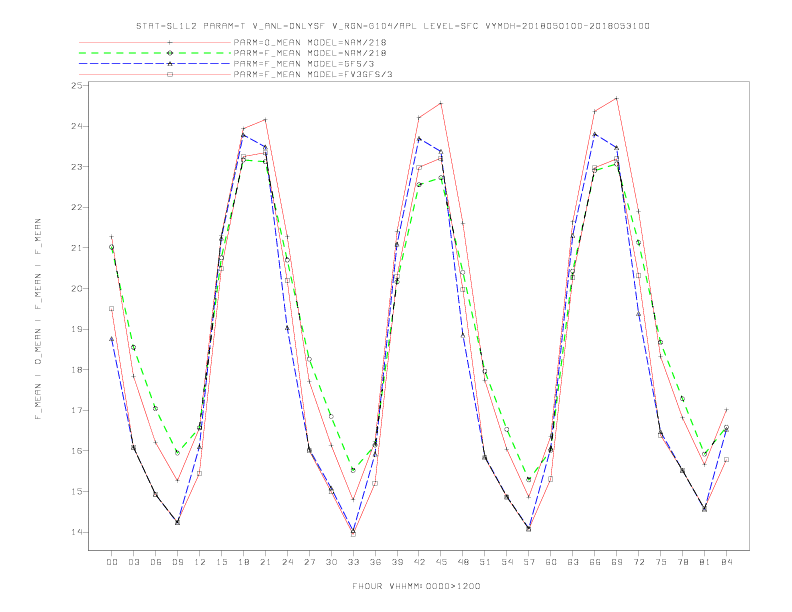Click the x-axis label FHOUR VHHMM:0000>1200
The image size is (792, 612).
(416, 586)
